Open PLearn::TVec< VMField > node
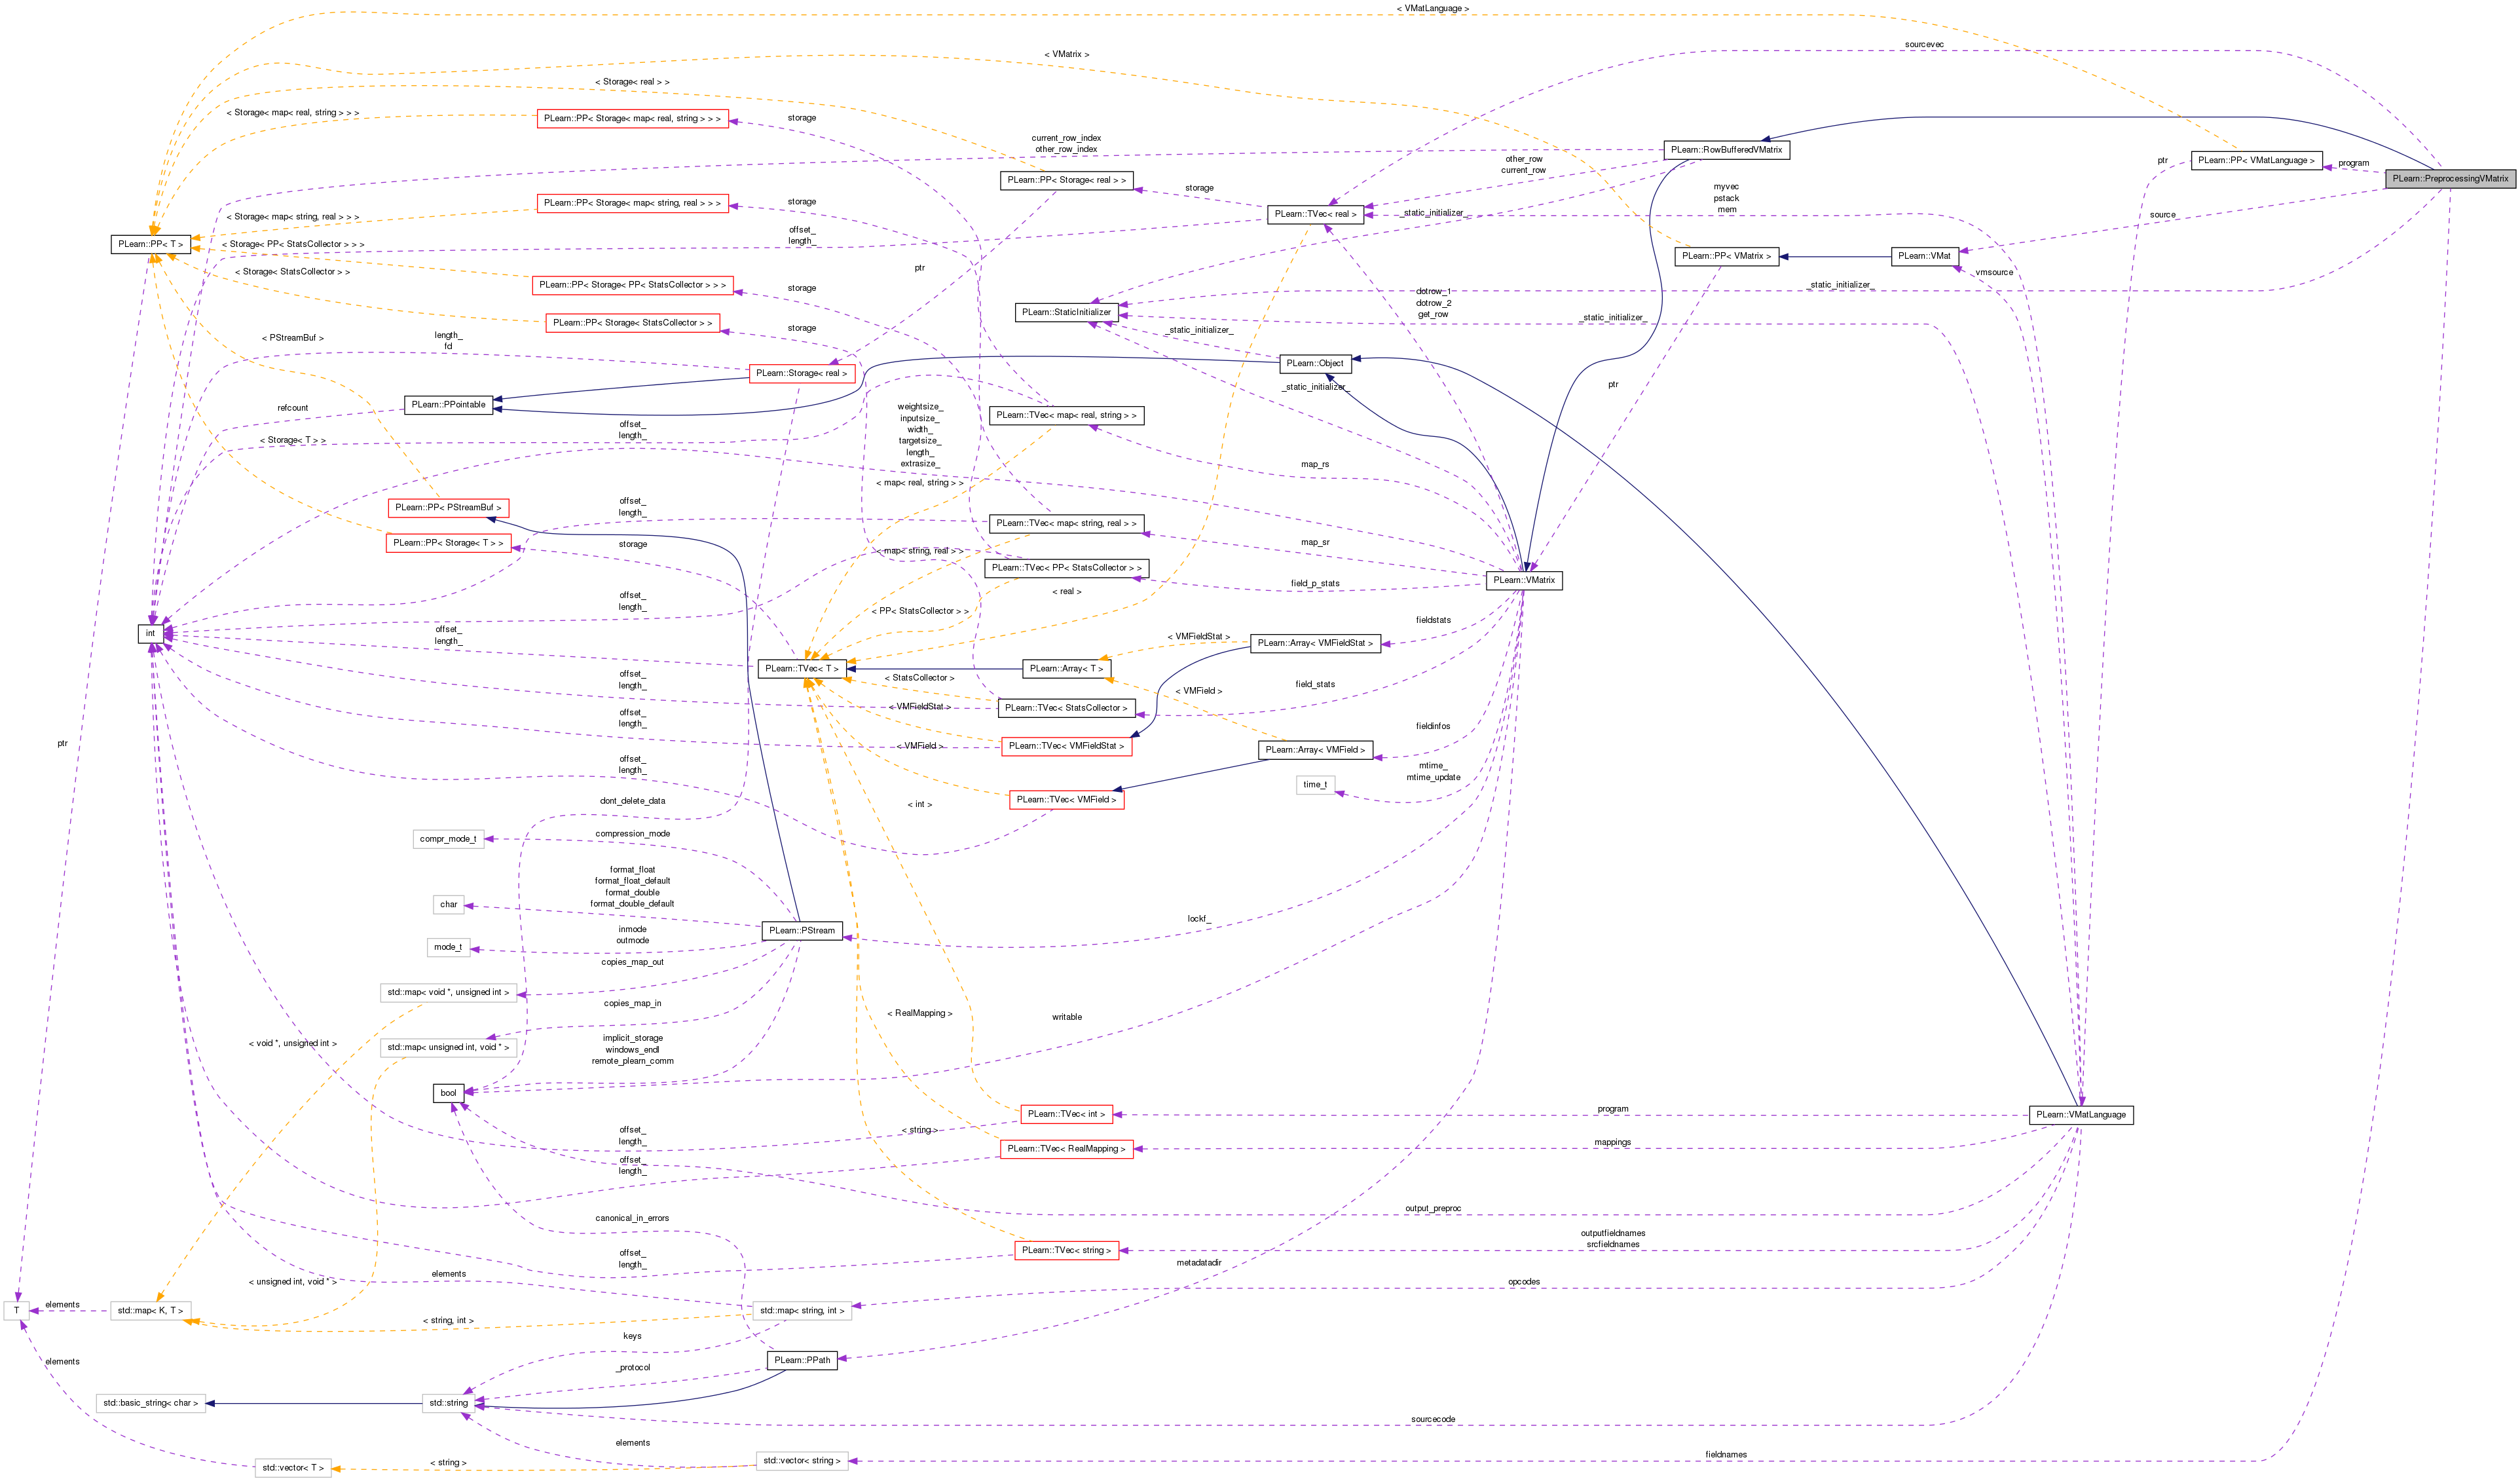This screenshot has width=2520, height=1481. [x=1066, y=800]
